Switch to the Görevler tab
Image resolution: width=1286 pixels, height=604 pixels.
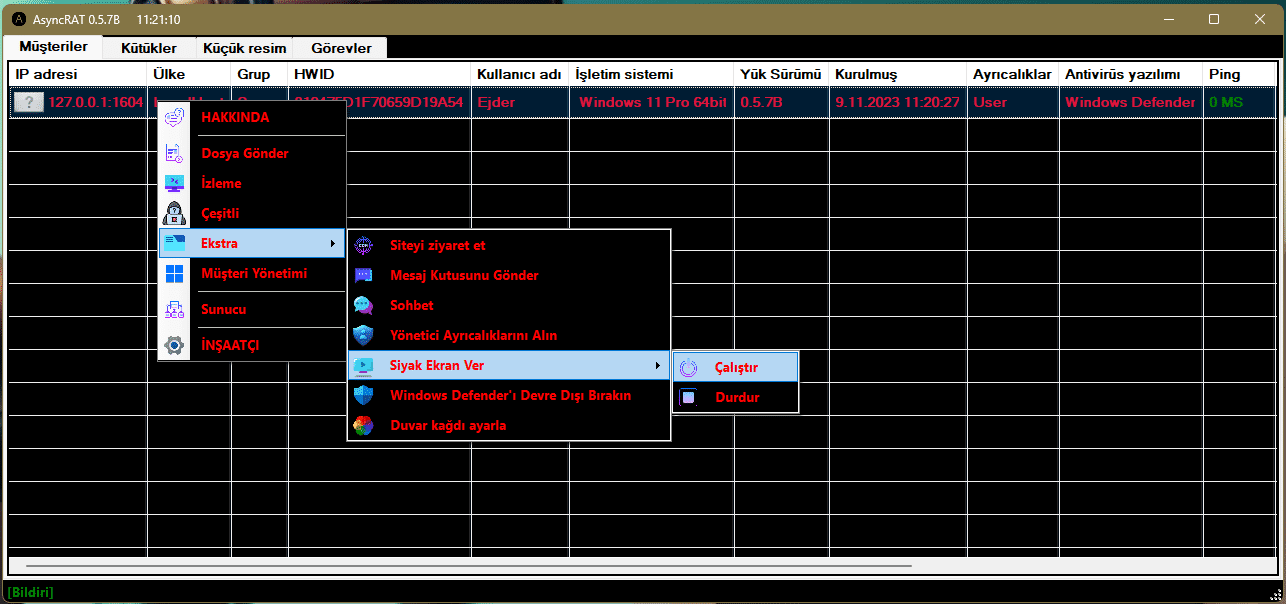coord(341,48)
